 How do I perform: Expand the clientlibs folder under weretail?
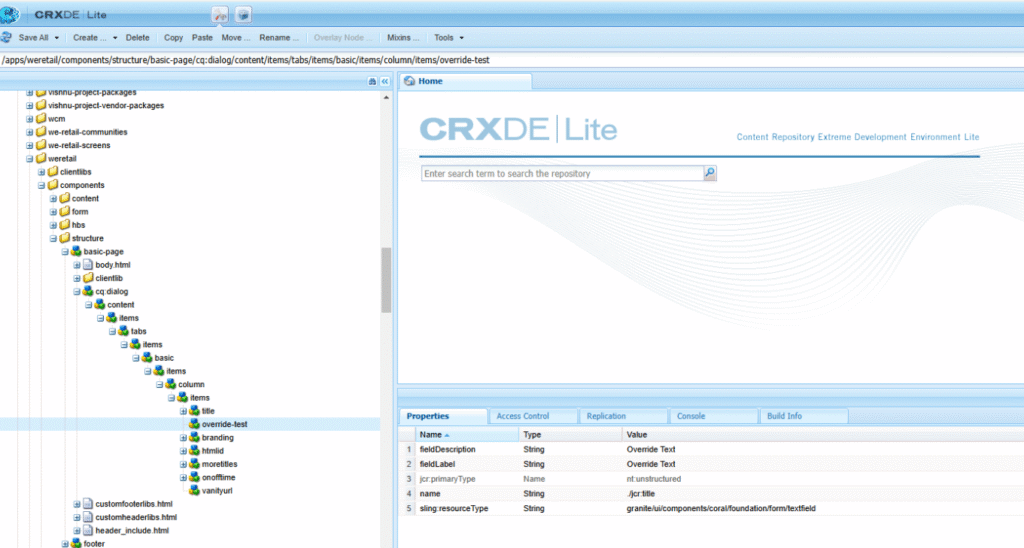click(41, 172)
